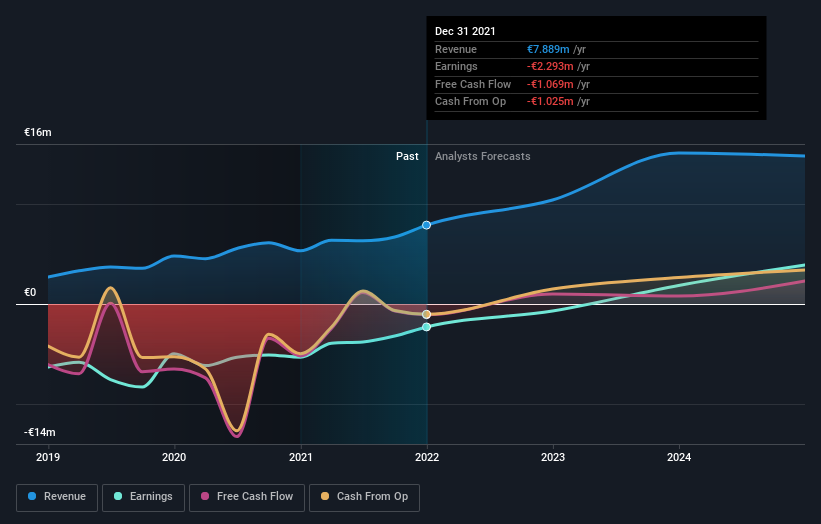The height and width of the screenshot is (524, 821).
Task: Click the -€1.069m free cash flow value
Action: [x=550, y=84]
